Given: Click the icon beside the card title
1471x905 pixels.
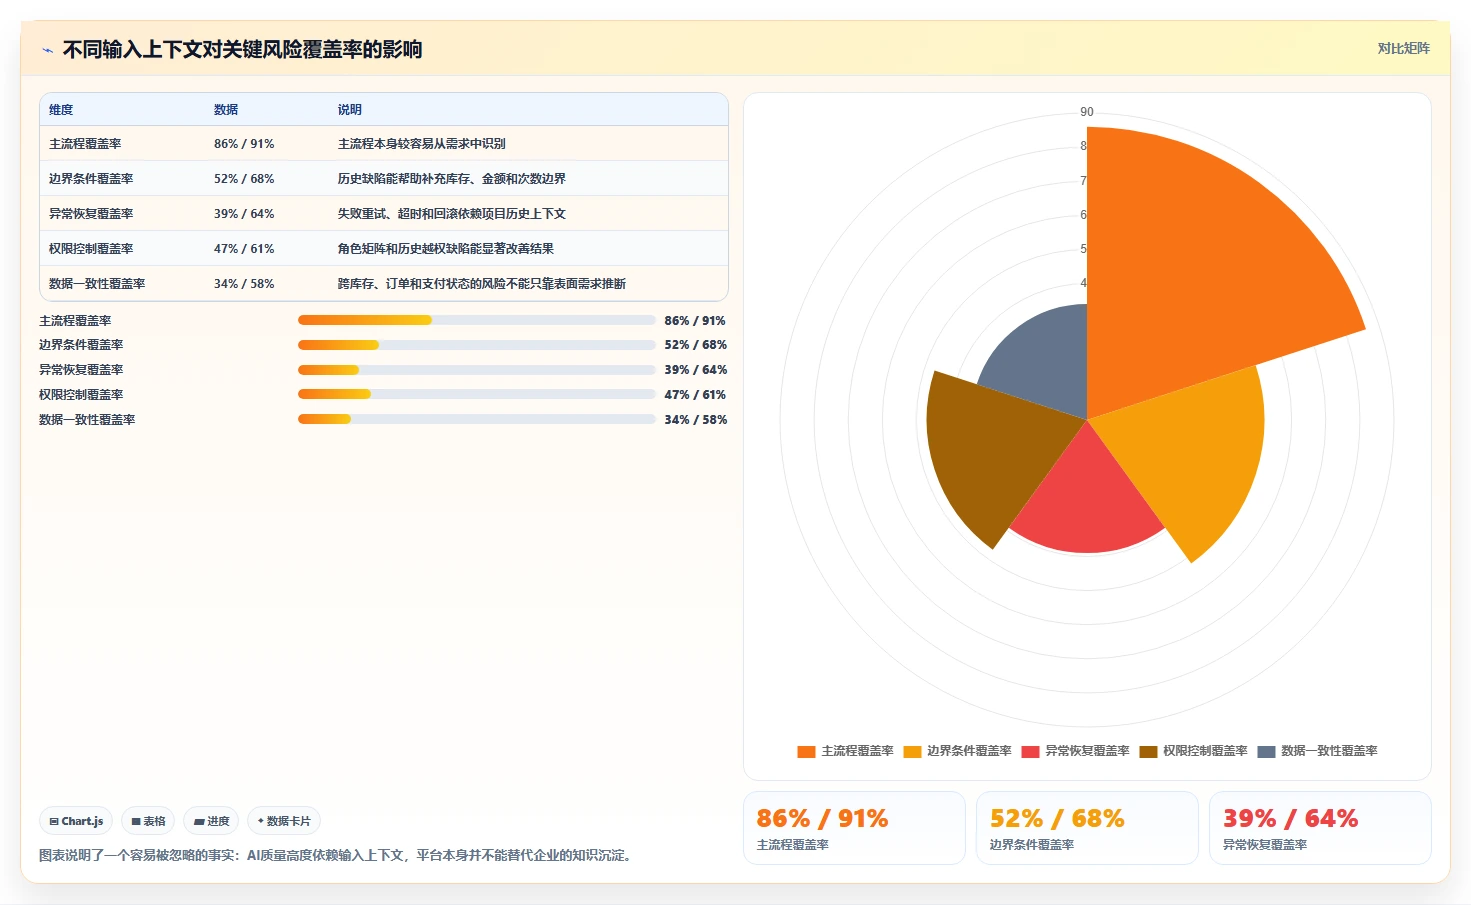Looking at the screenshot, I should pos(47,50).
